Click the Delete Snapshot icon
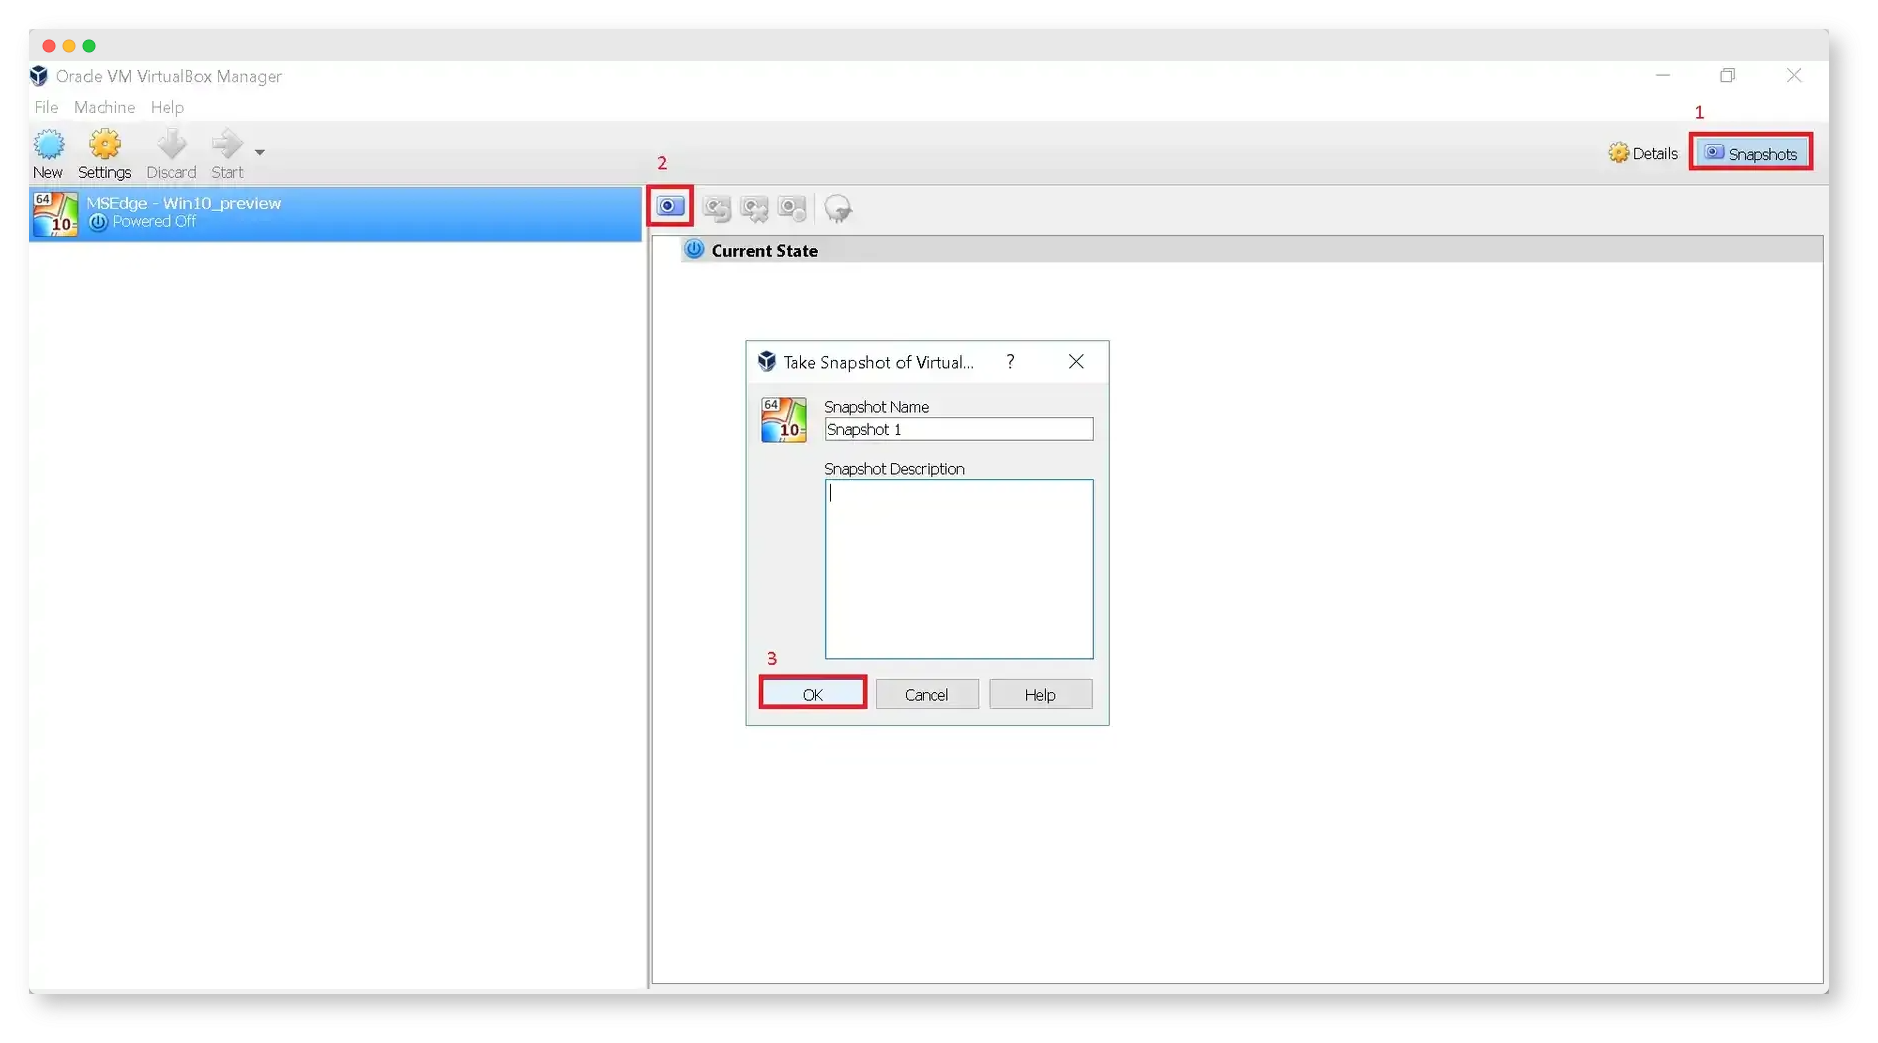The height and width of the screenshot is (1043, 1878). [x=755, y=208]
